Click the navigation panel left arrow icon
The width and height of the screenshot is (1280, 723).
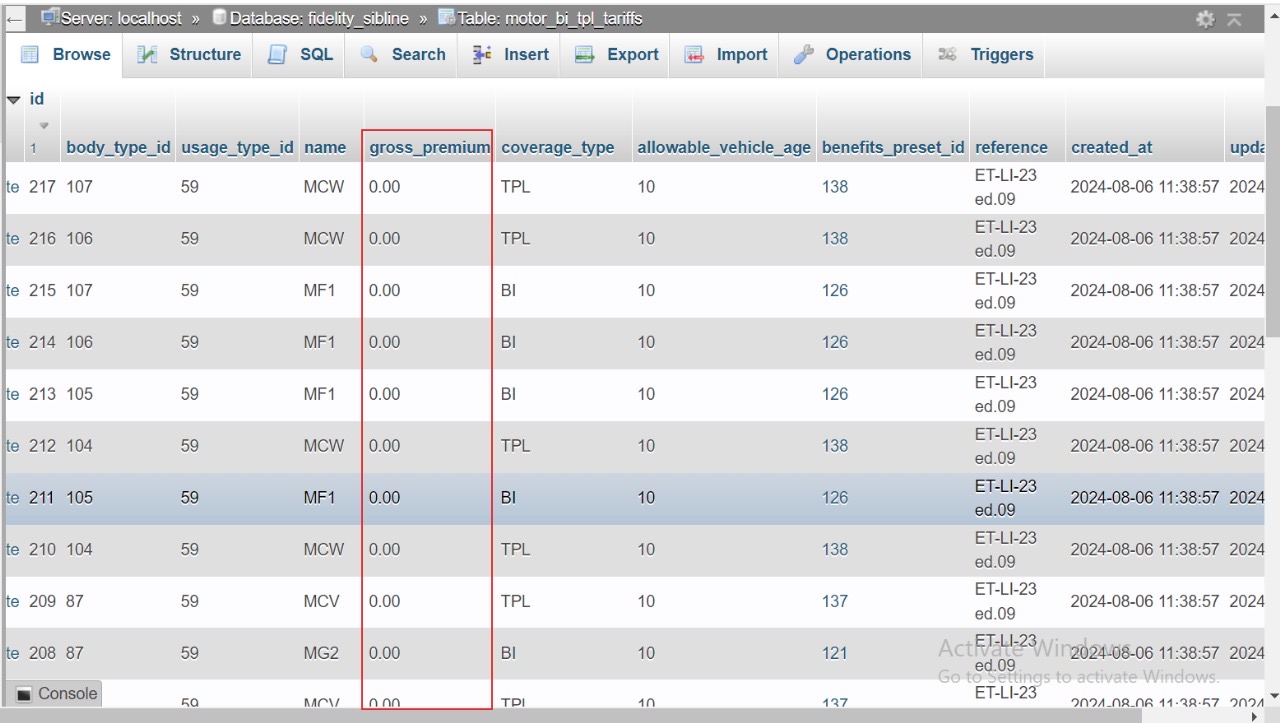click(15, 18)
